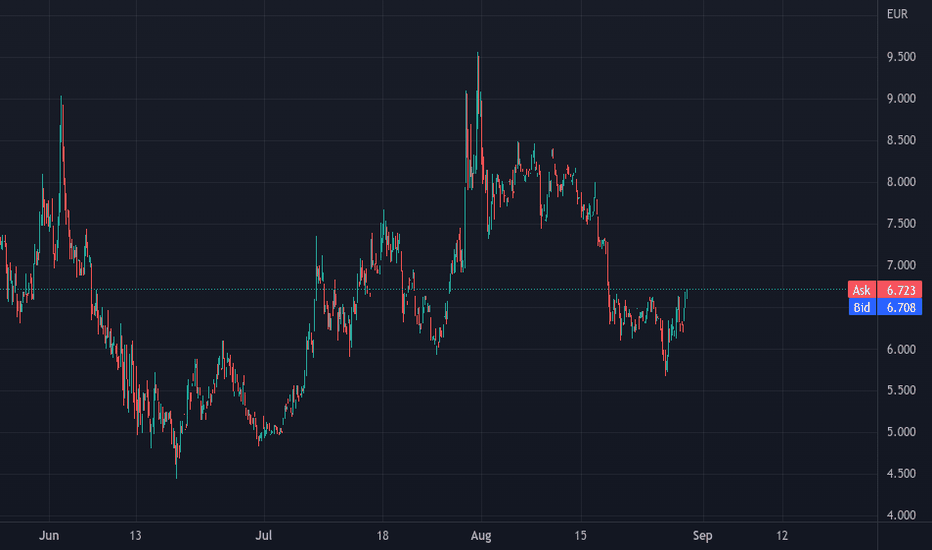This screenshot has width=932, height=550.
Task: Click the Jun date label
Action: pos(49,536)
